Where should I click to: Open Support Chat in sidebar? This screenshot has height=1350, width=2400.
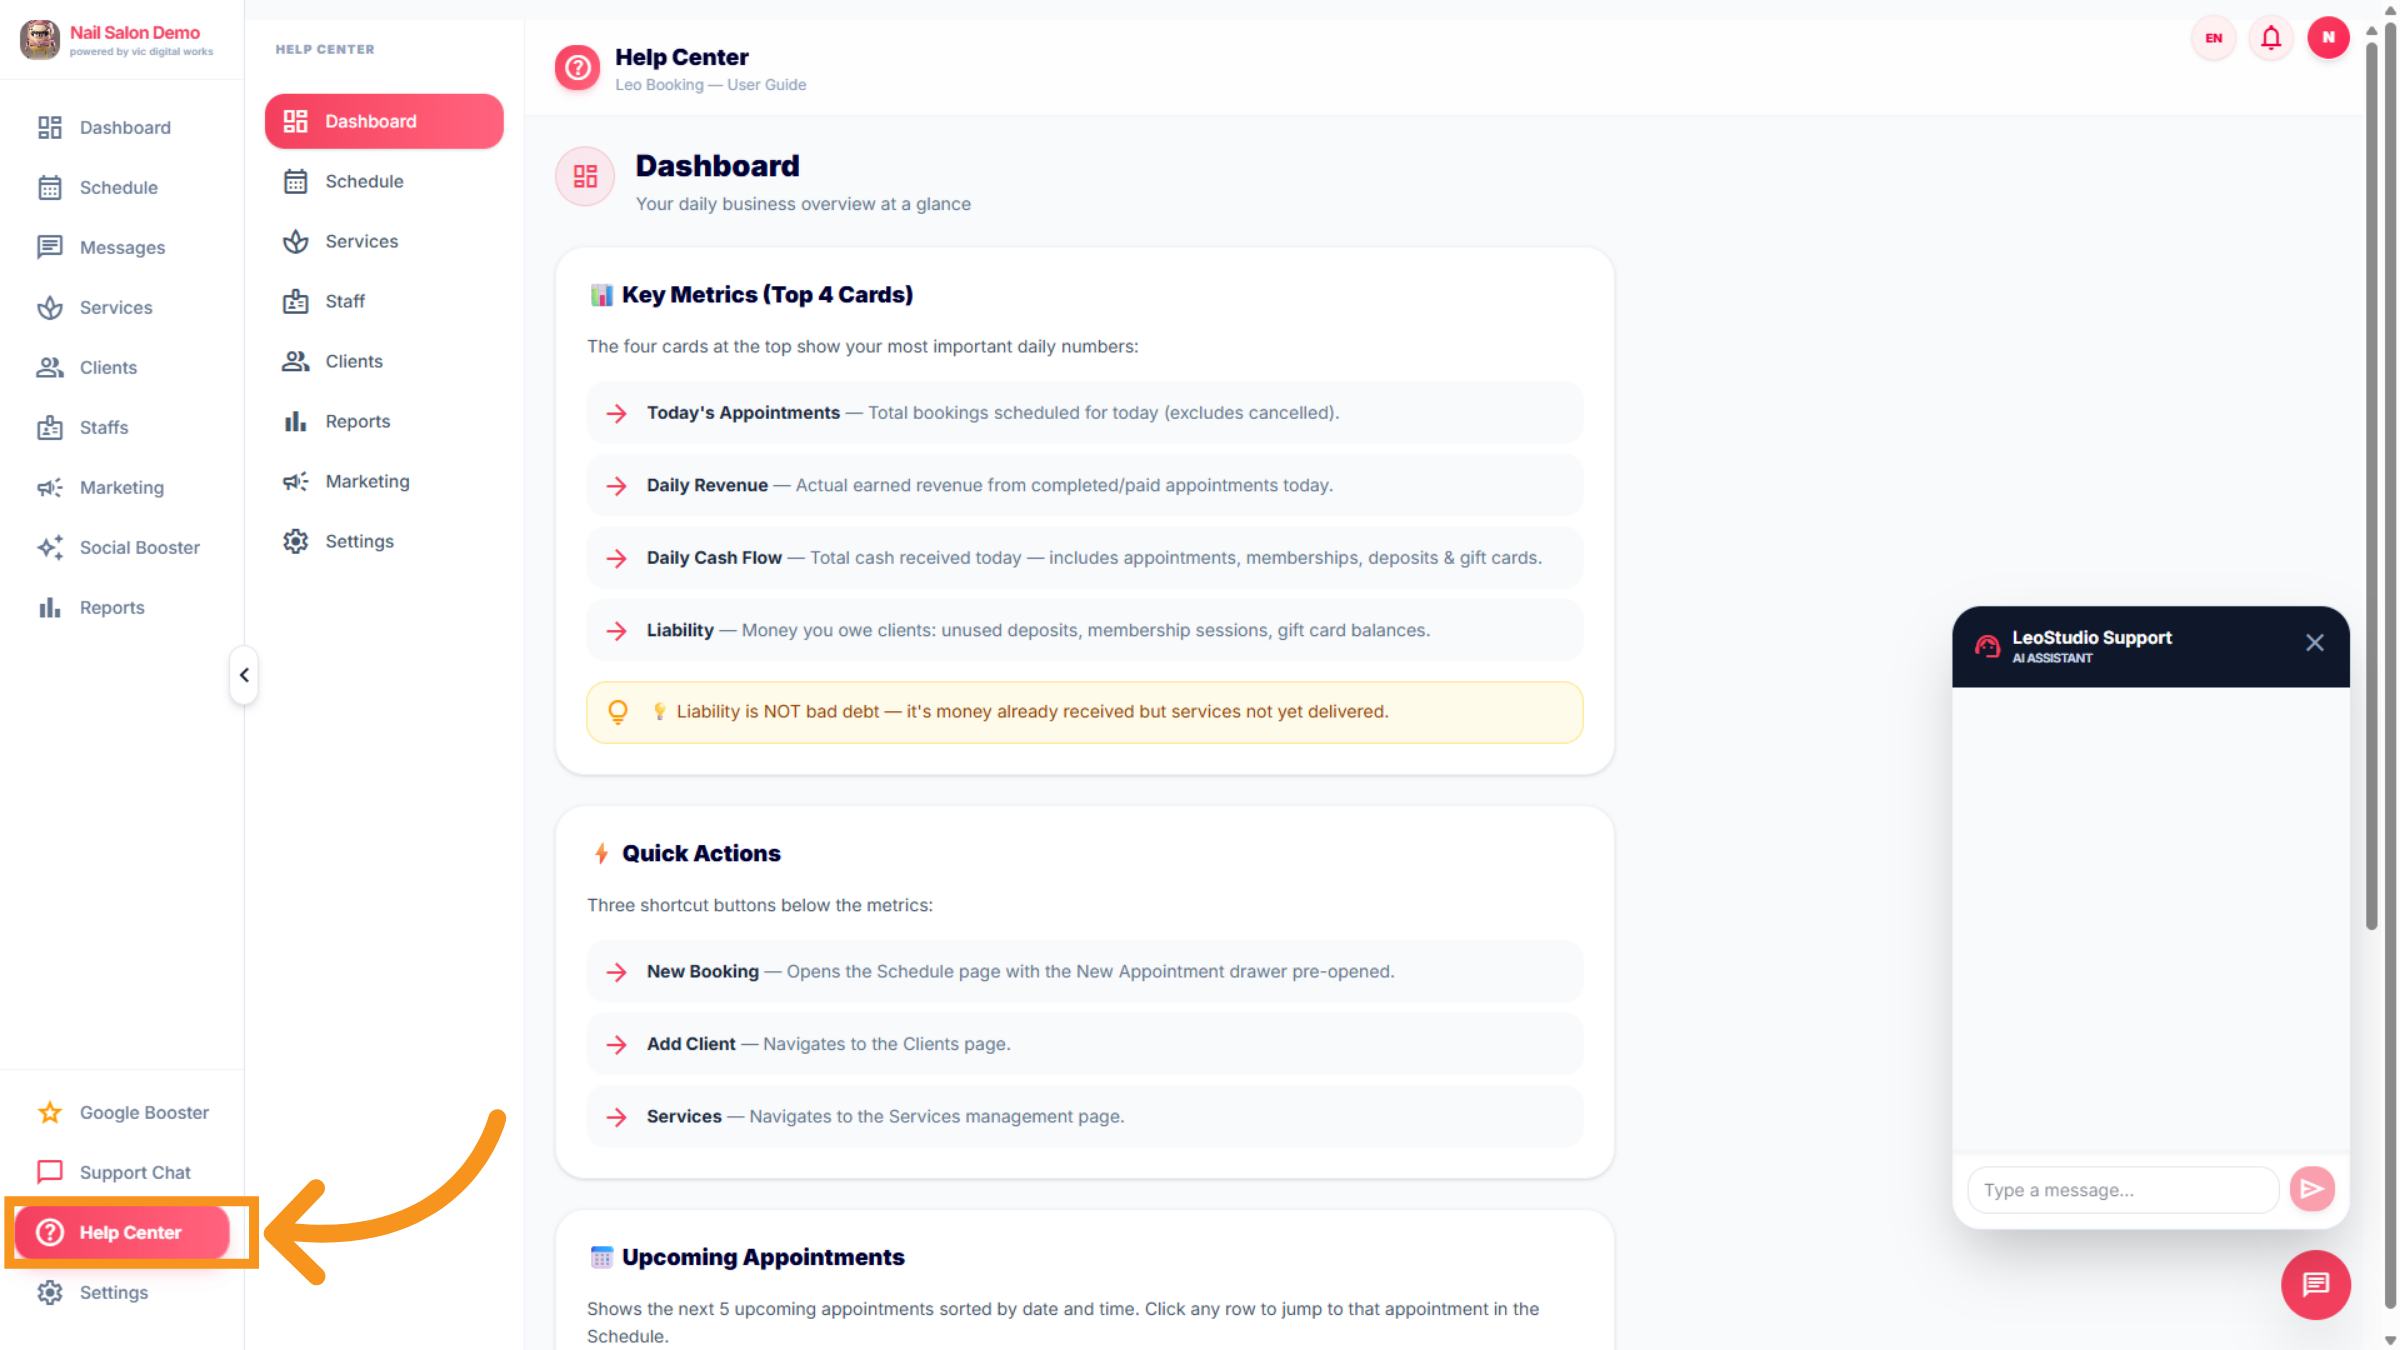pyautogui.click(x=135, y=1172)
